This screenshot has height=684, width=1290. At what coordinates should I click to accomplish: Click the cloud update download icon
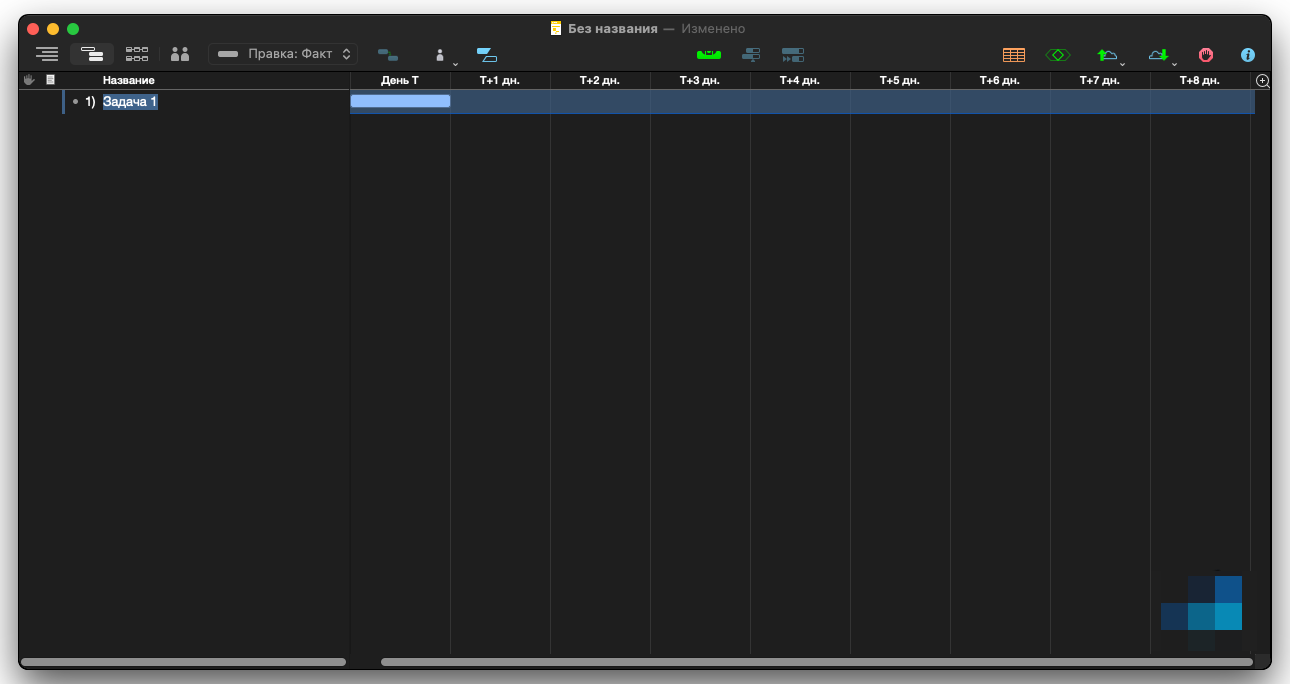tap(1160, 55)
